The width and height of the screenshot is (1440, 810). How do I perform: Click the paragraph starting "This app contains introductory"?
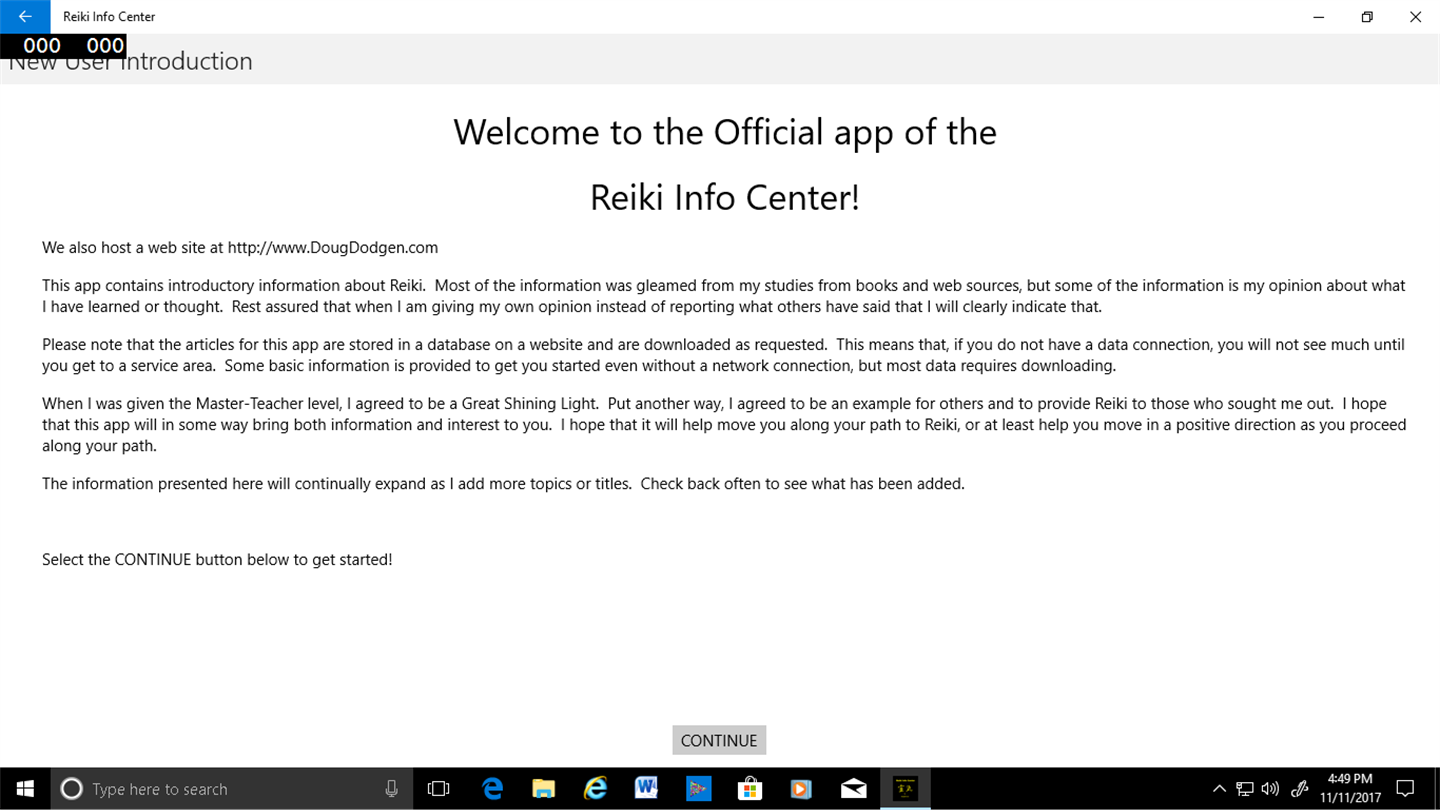click(724, 296)
